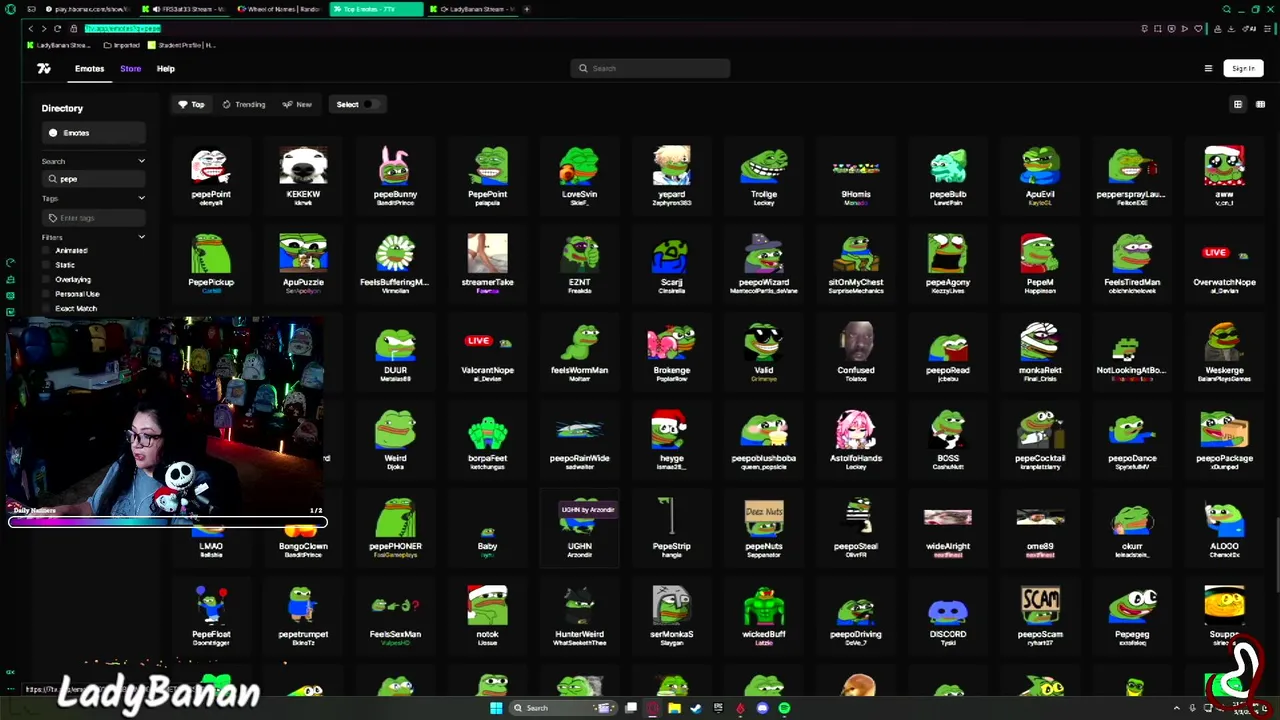Check the Personal Use filter
This screenshot has height=720, width=1280.
(x=46, y=294)
